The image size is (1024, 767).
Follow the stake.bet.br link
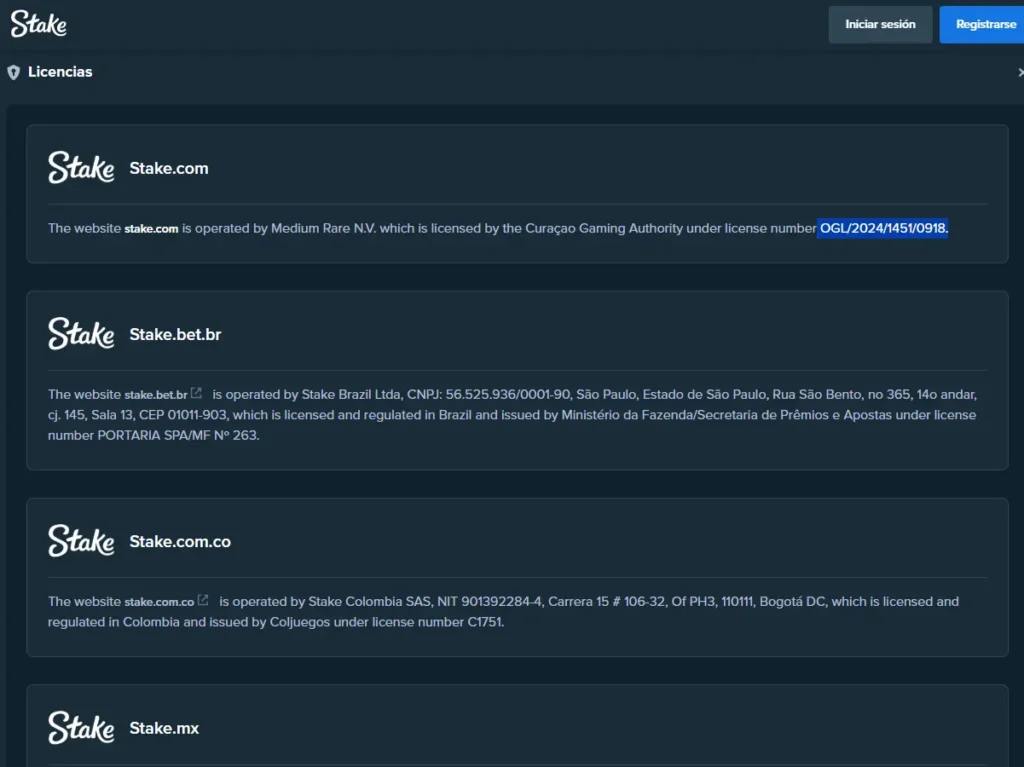point(156,395)
